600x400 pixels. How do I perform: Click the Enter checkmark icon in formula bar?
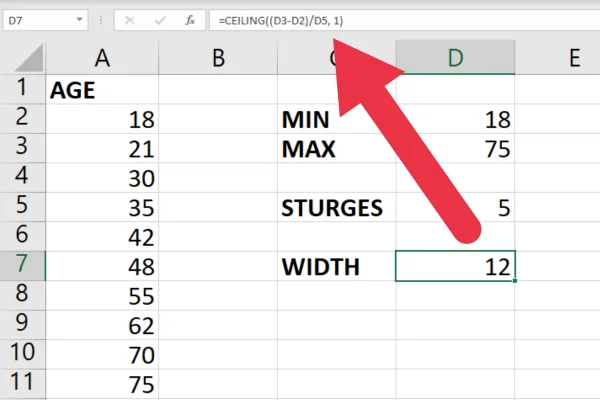pos(160,20)
